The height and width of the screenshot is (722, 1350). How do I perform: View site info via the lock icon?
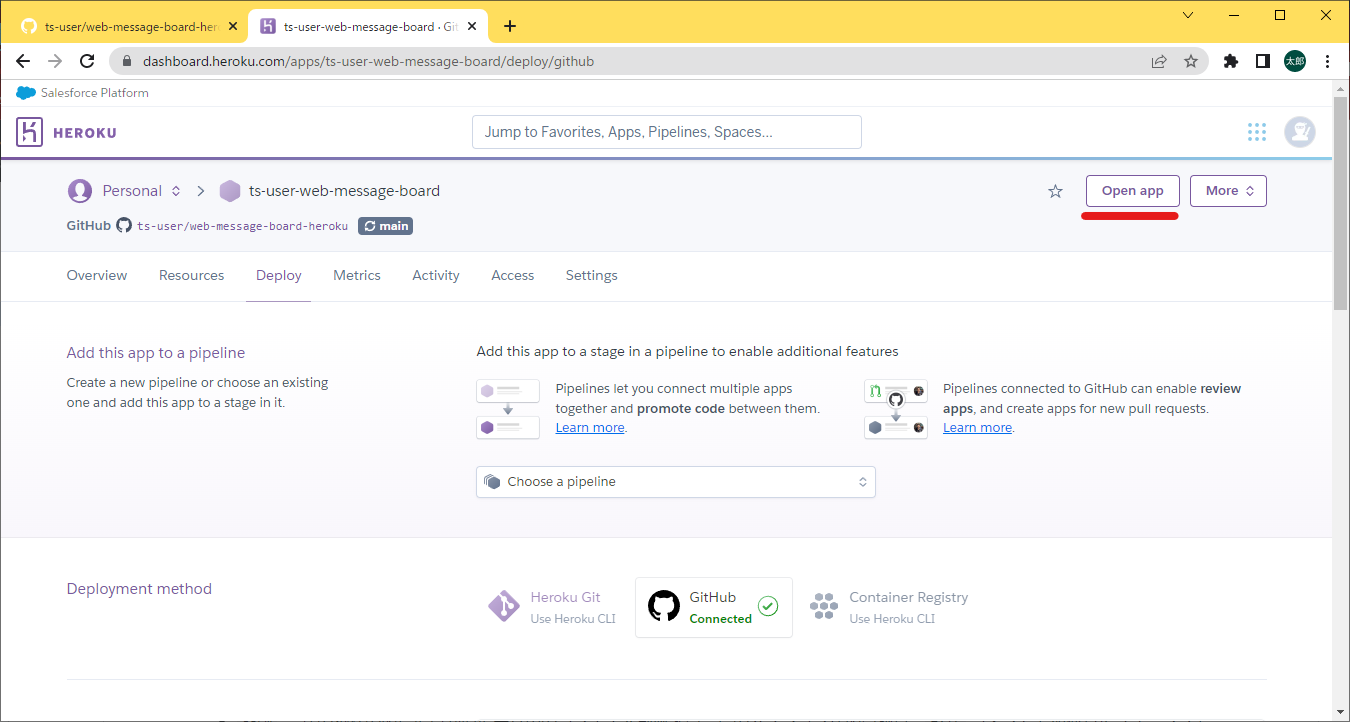point(127,61)
